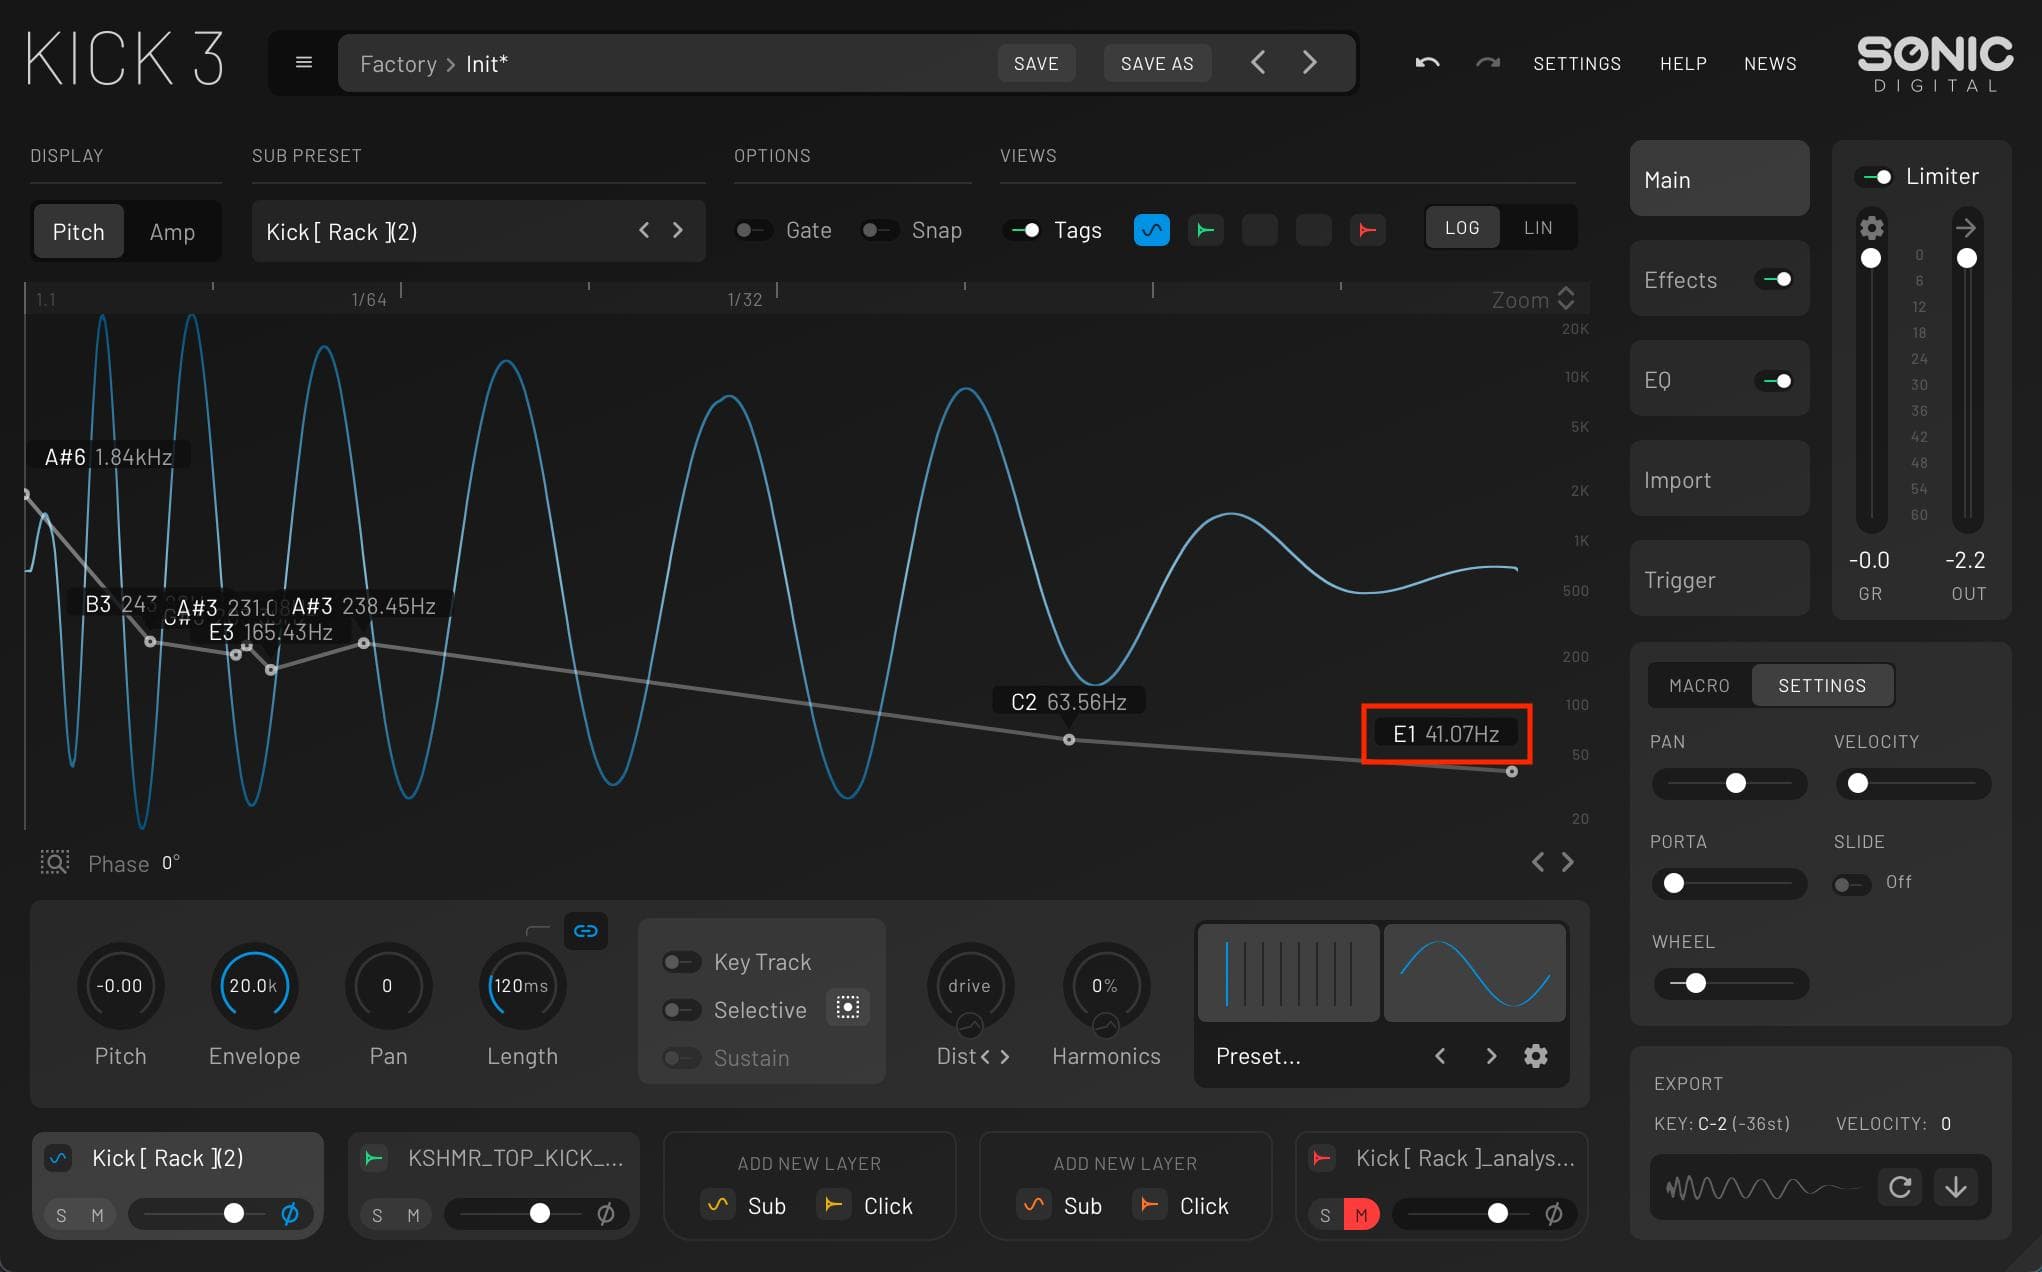Viewport: 2042px width, 1272px height.
Task: Add Sub in first Add New Layer slot
Action: 744,1205
